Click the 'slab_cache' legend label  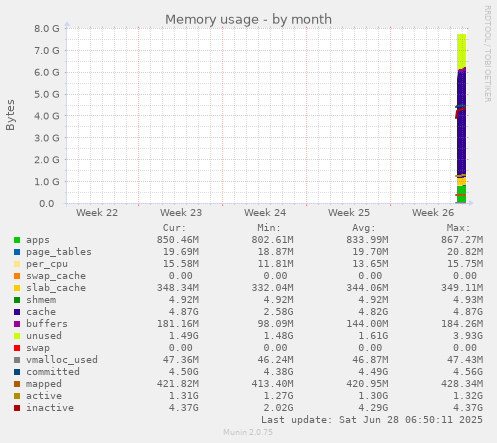(x=56, y=288)
